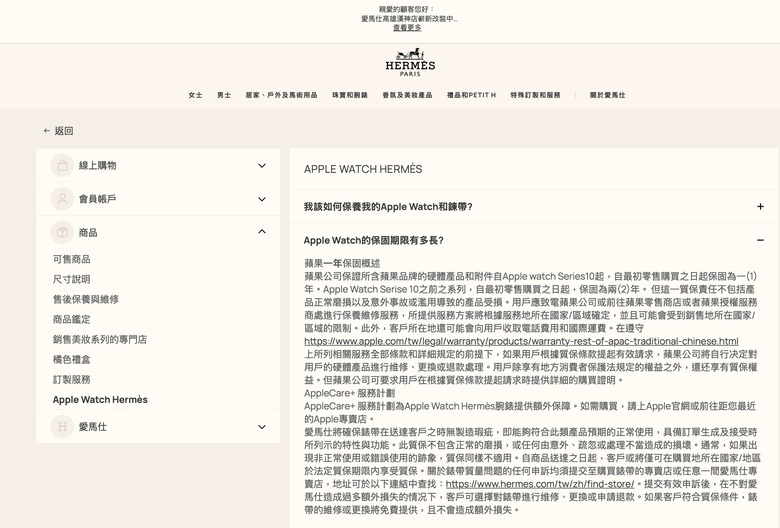This screenshot has width=780, height=528.
Task: Select 訂製服務 in sidebar
Action: [x=72, y=379]
